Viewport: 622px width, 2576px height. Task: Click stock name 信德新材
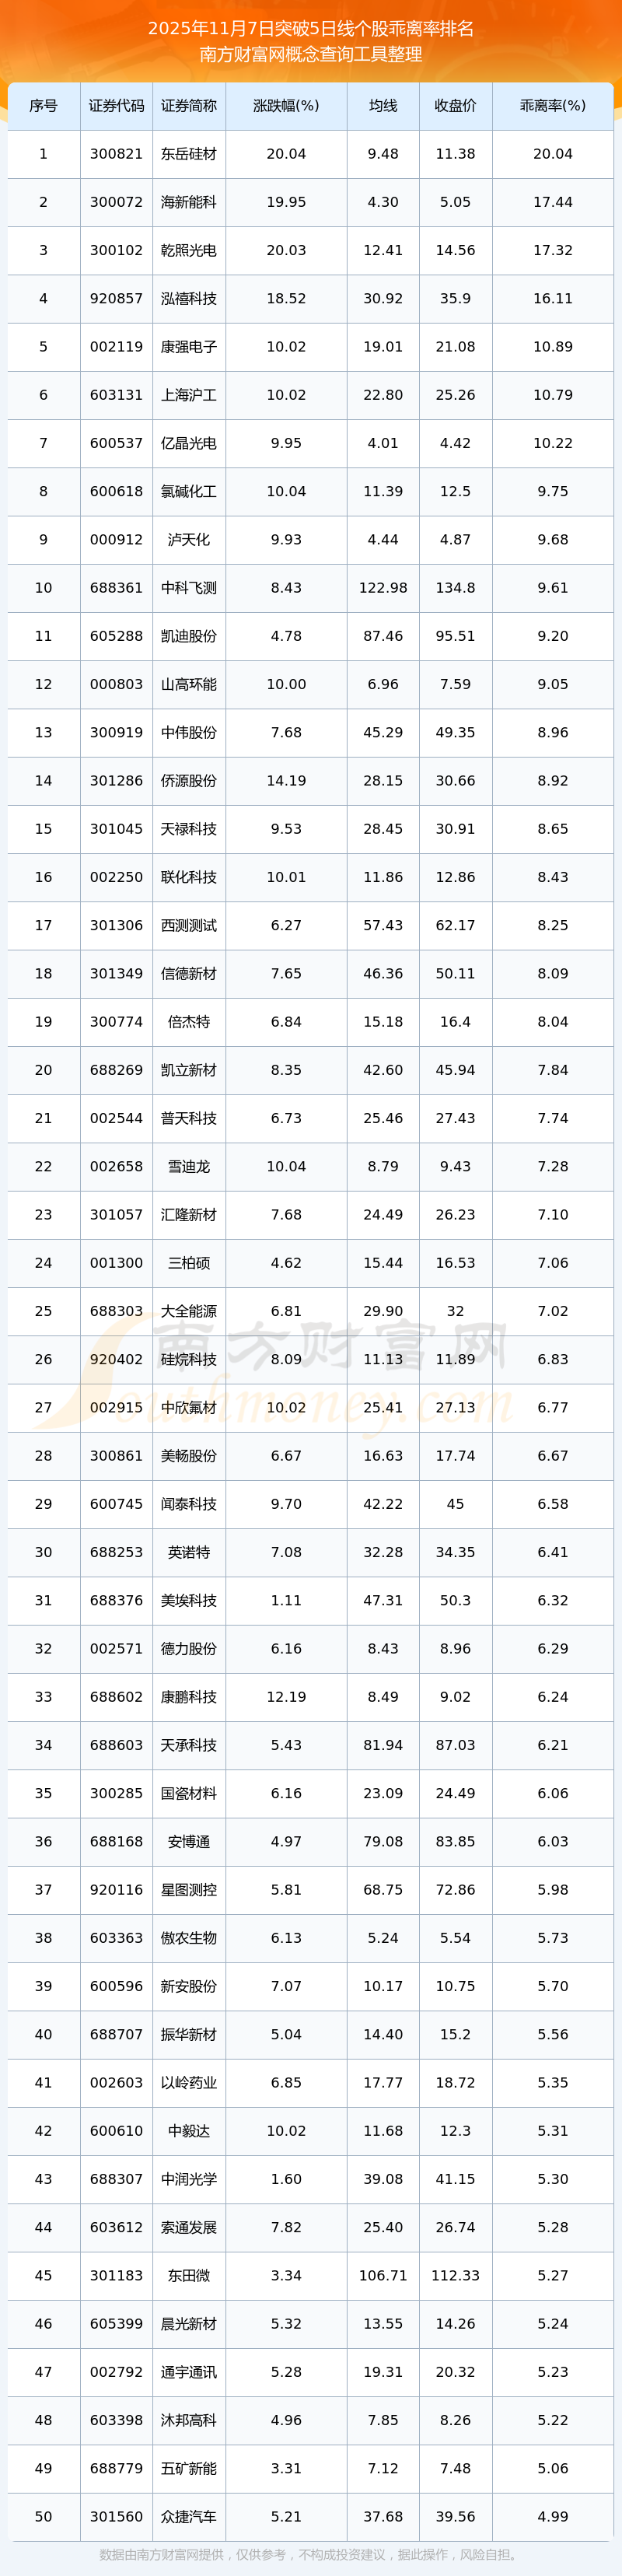pos(189,973)
